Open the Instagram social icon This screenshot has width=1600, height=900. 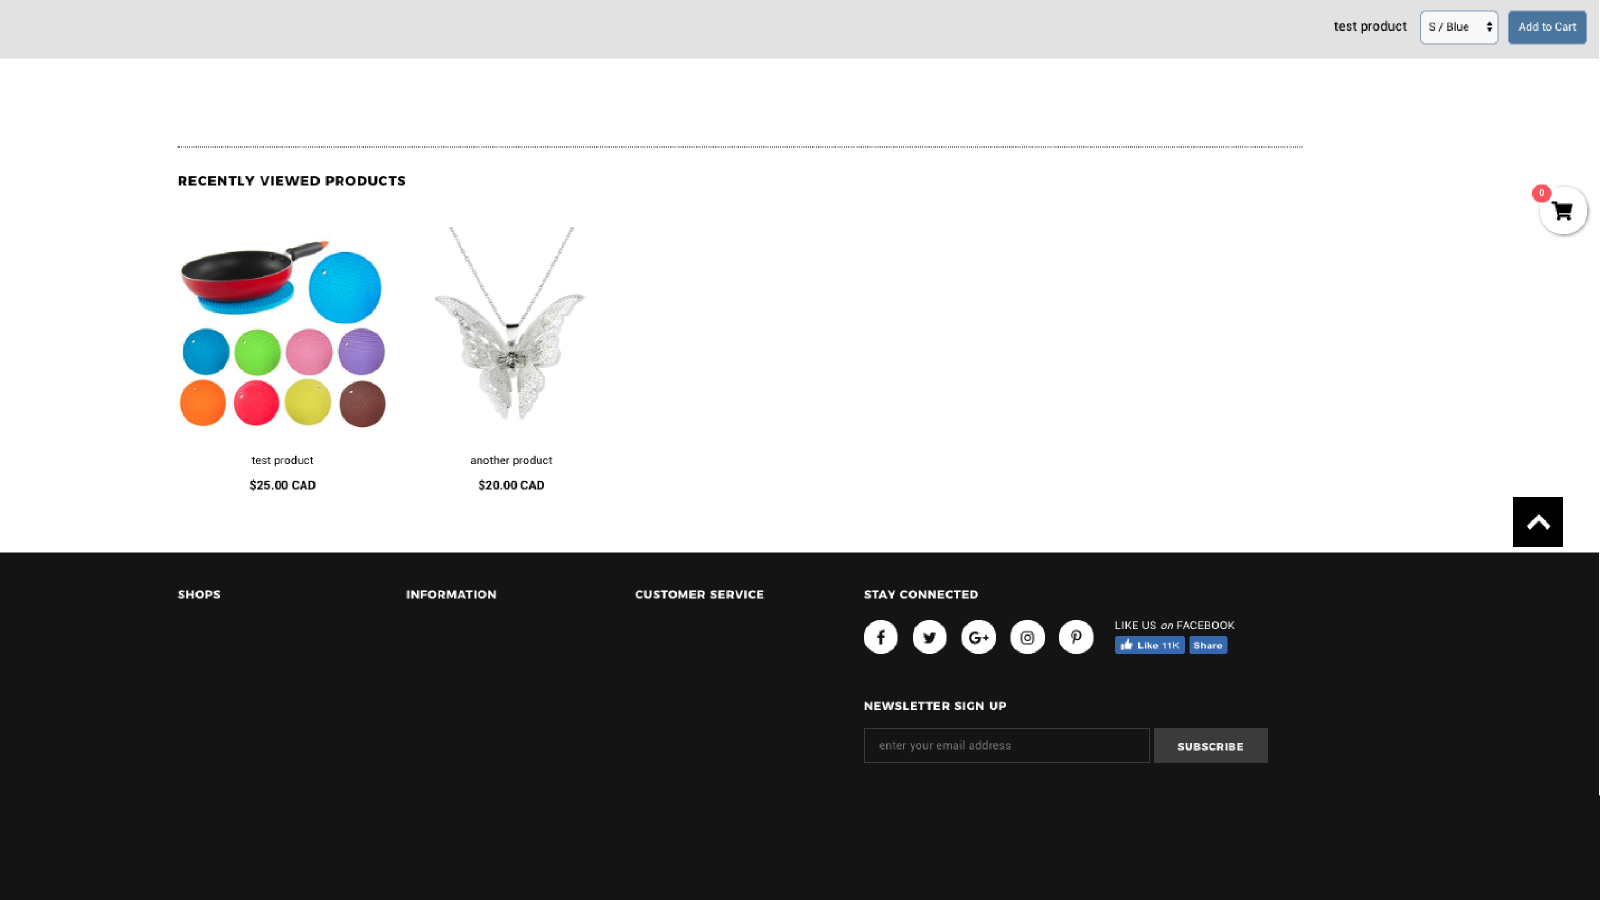(x=1027, y=636)
